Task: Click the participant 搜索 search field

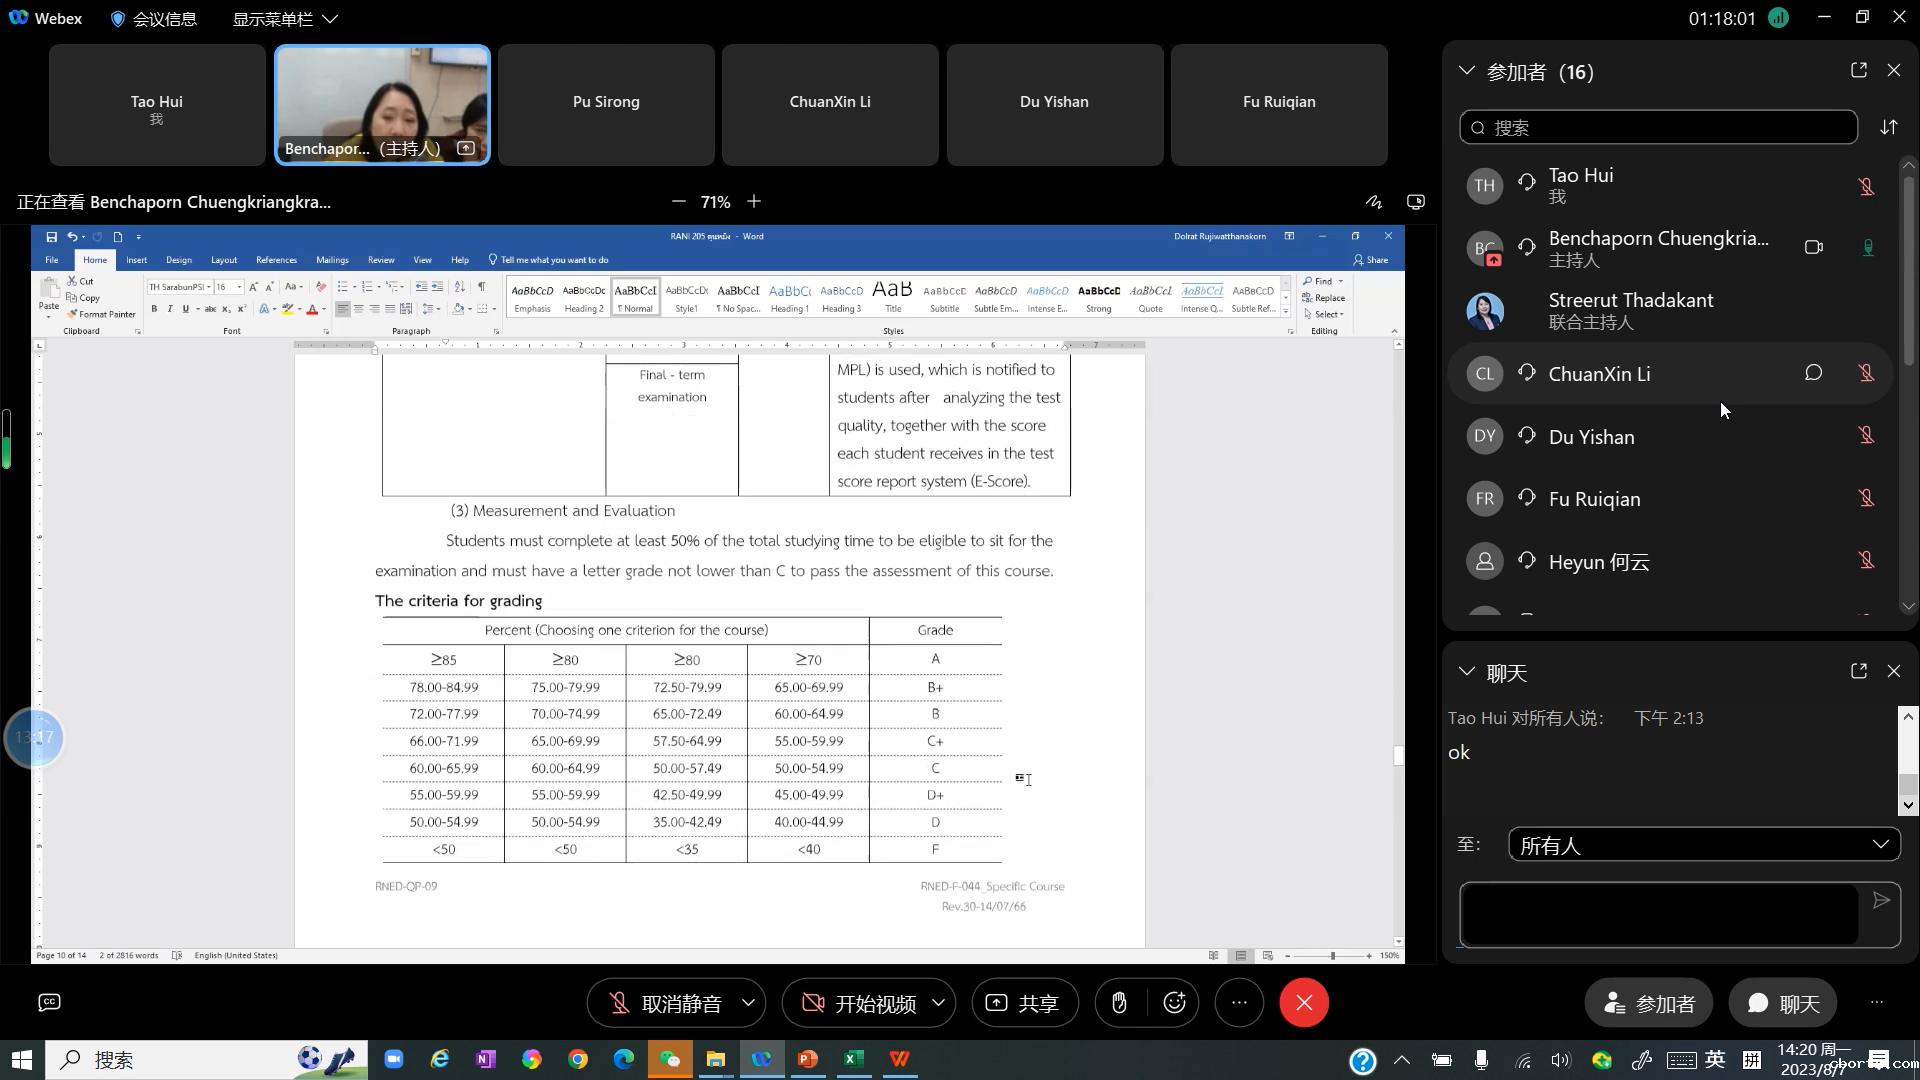Action: tap(1660, 127)
